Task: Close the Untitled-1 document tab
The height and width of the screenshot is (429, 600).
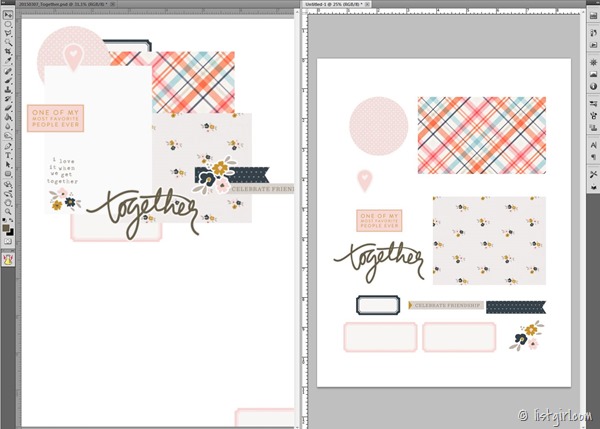Action: pyautogui.click(x=367, y=4)
